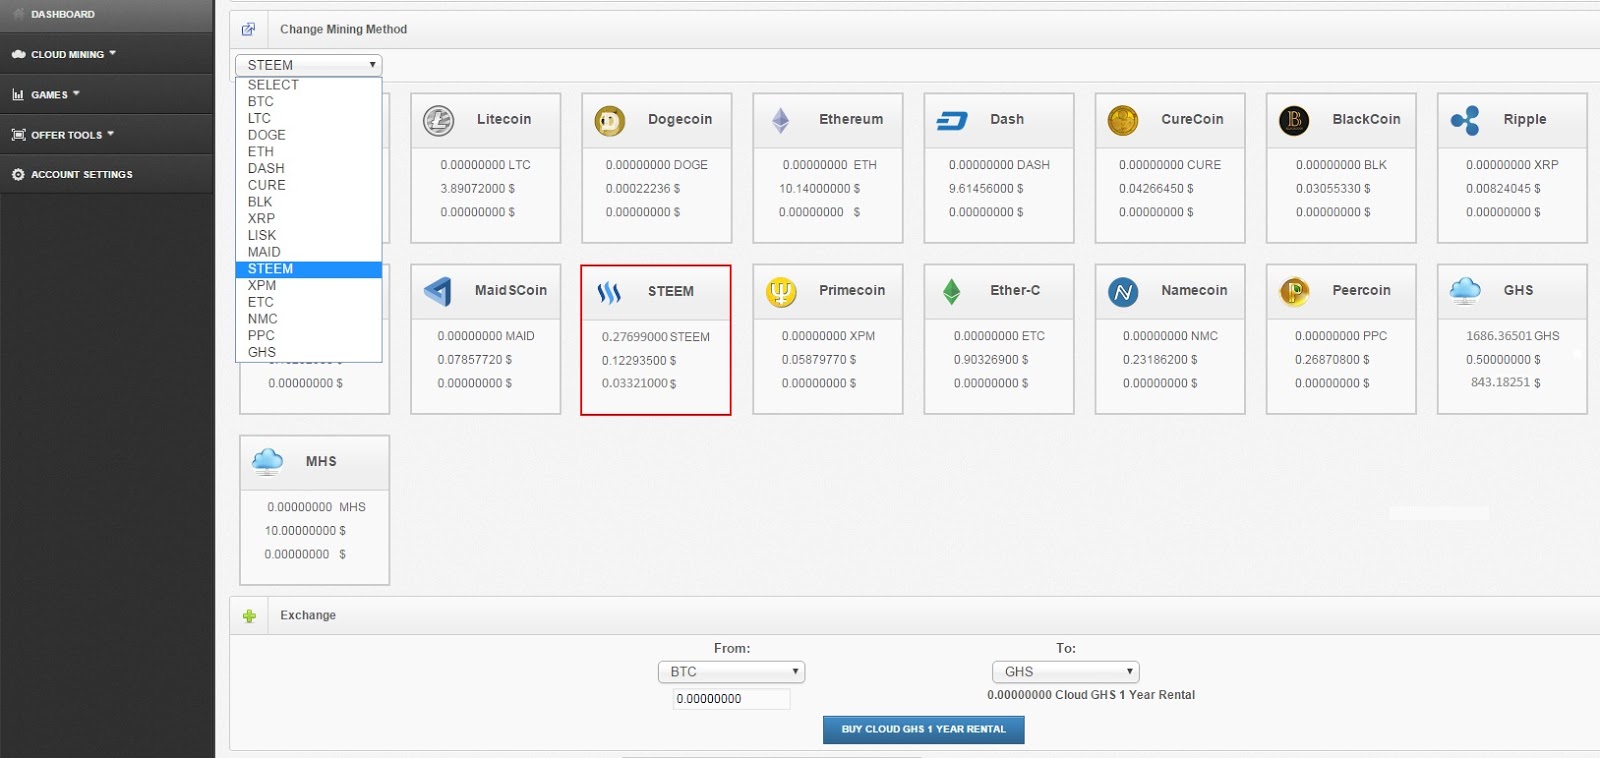The width and height of the screenshot is (1600, 758).
Task: Choose MAID in the mining dropdown list
Action: pos(309,252)
